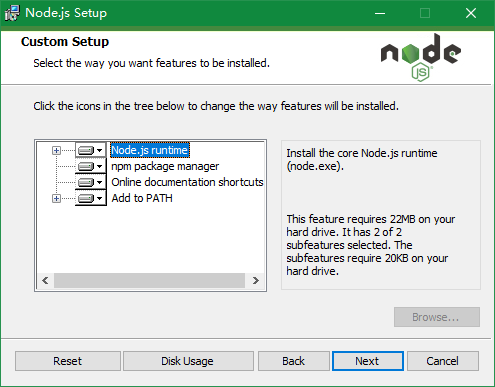This screenshot has height=387, width=495.
Task: Click the 'Custom Setup' heading text
Action: pos(65,42)
